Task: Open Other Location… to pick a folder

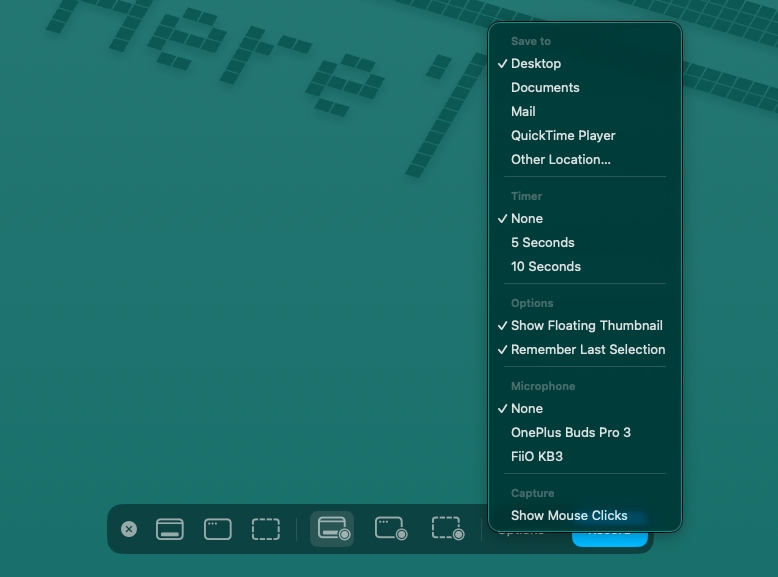Action: tap(560, 159)
